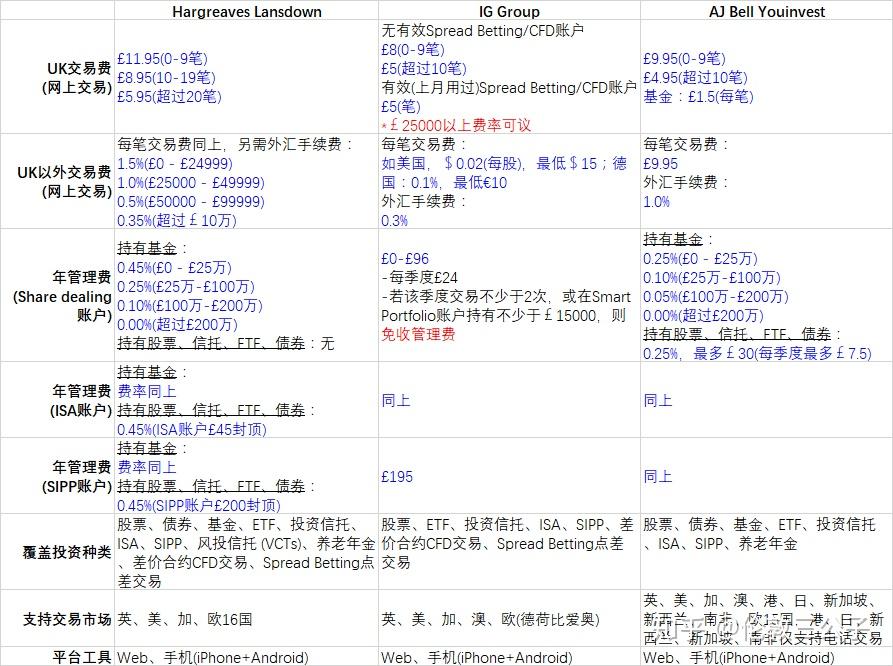
Task: Click the 0.25%(£0 - £25万) rate
Action: (701, 259)
